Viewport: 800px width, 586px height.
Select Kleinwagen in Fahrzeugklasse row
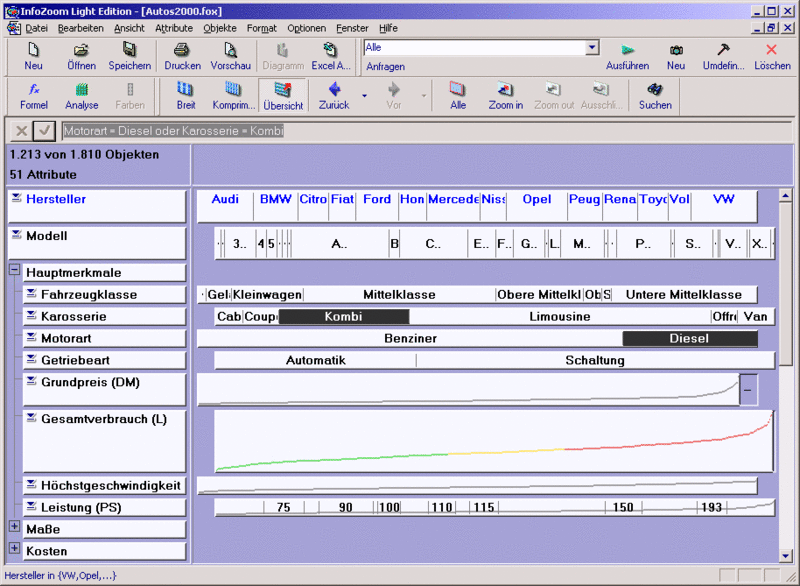[267, 295]
